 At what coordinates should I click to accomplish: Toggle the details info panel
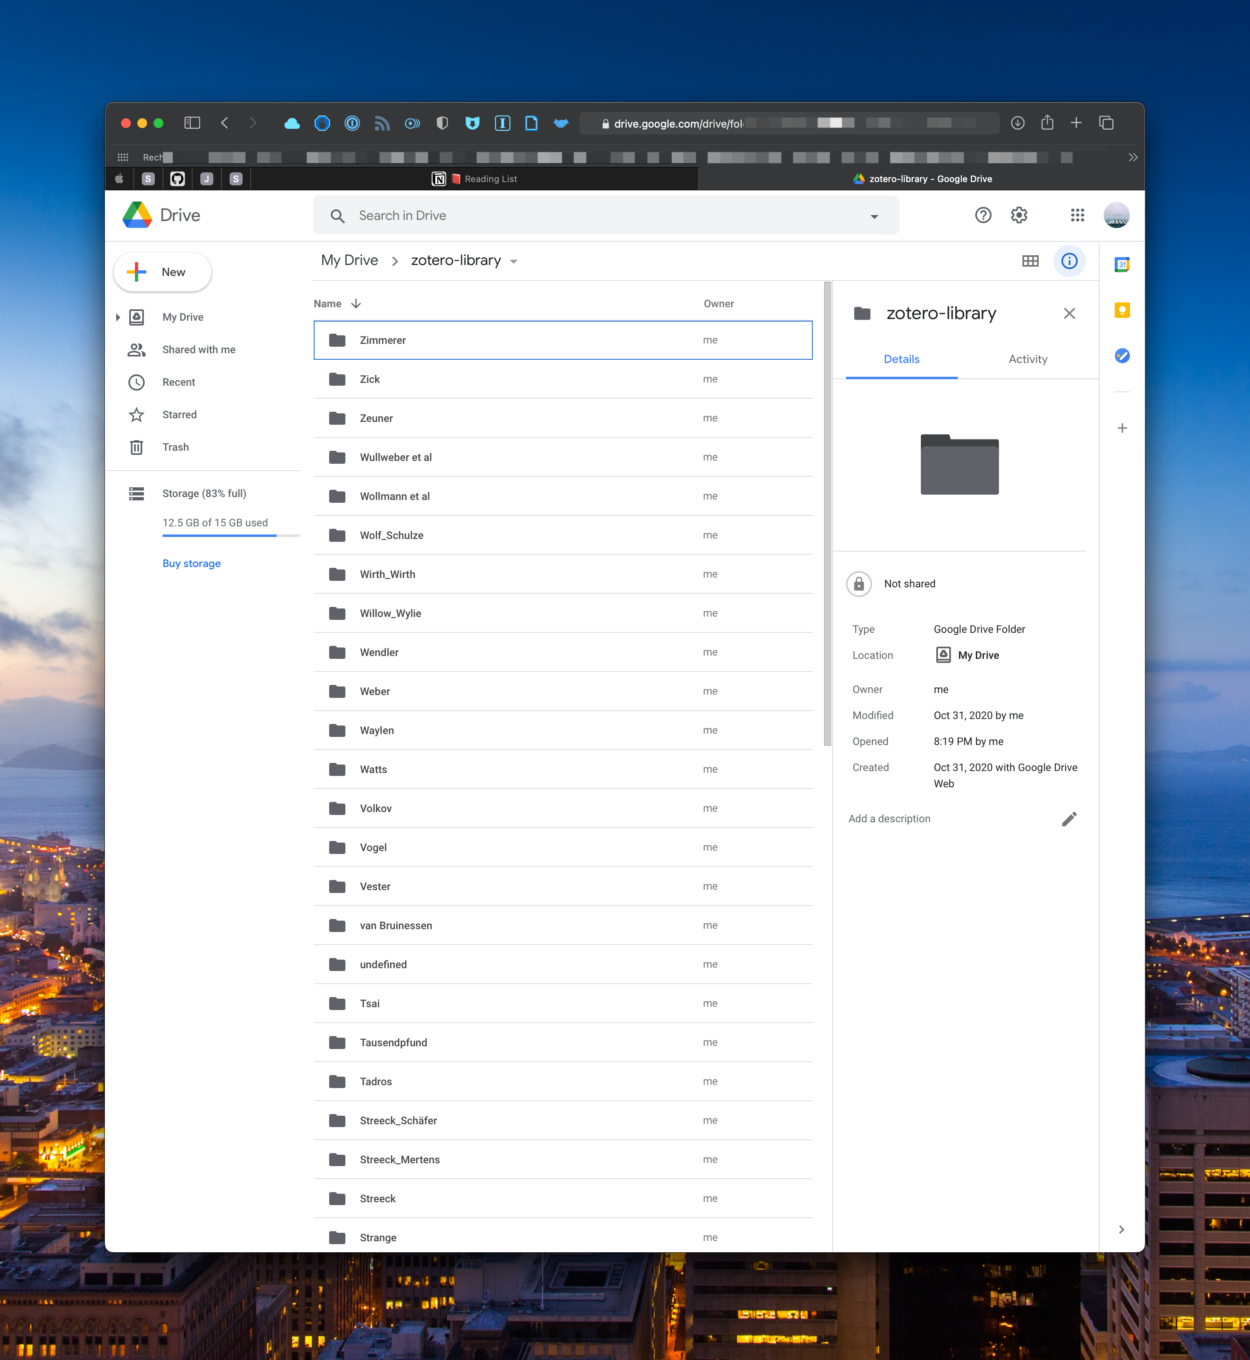click(x=1069, y=261)
